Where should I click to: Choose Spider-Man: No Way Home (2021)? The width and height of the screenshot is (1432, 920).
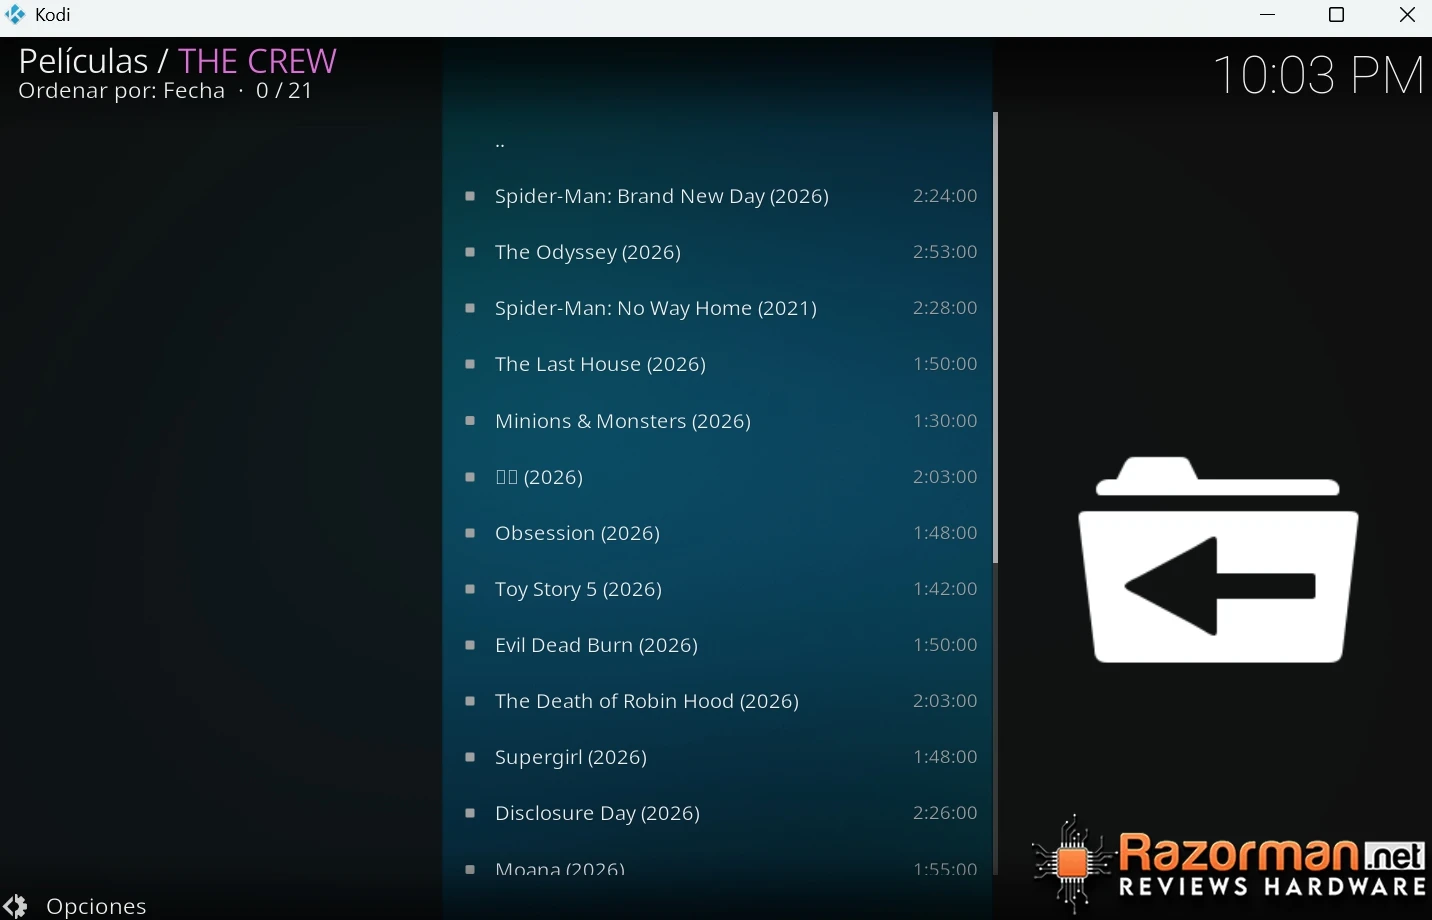click(718, 308)
